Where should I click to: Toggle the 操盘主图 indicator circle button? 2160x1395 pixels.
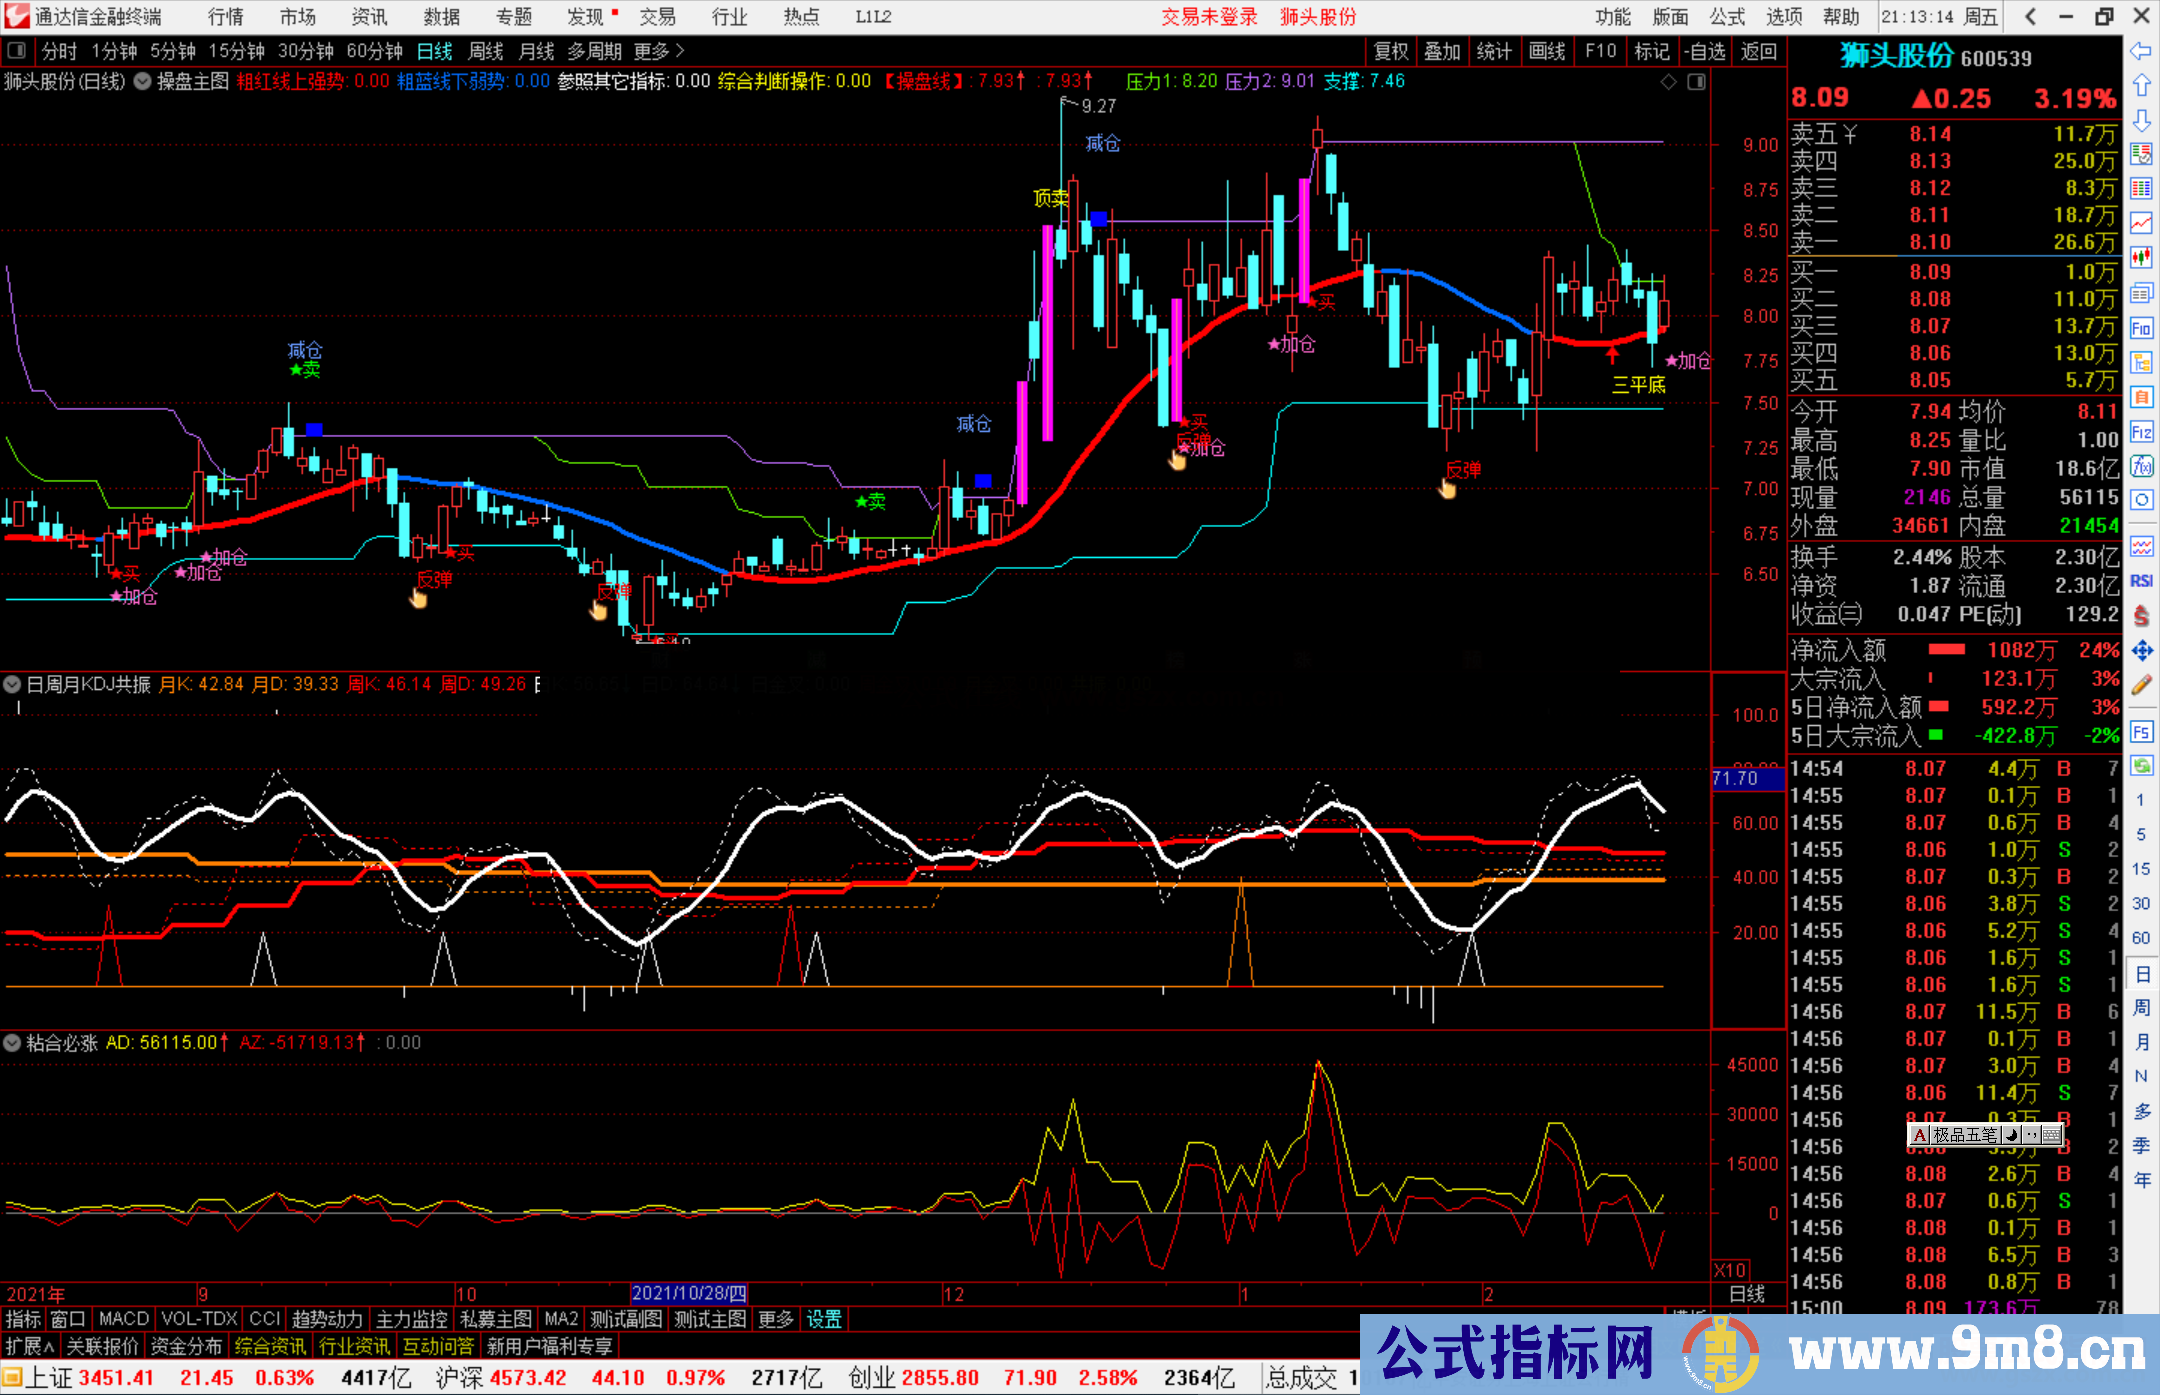pyautogui.click(x=143, y=81)
